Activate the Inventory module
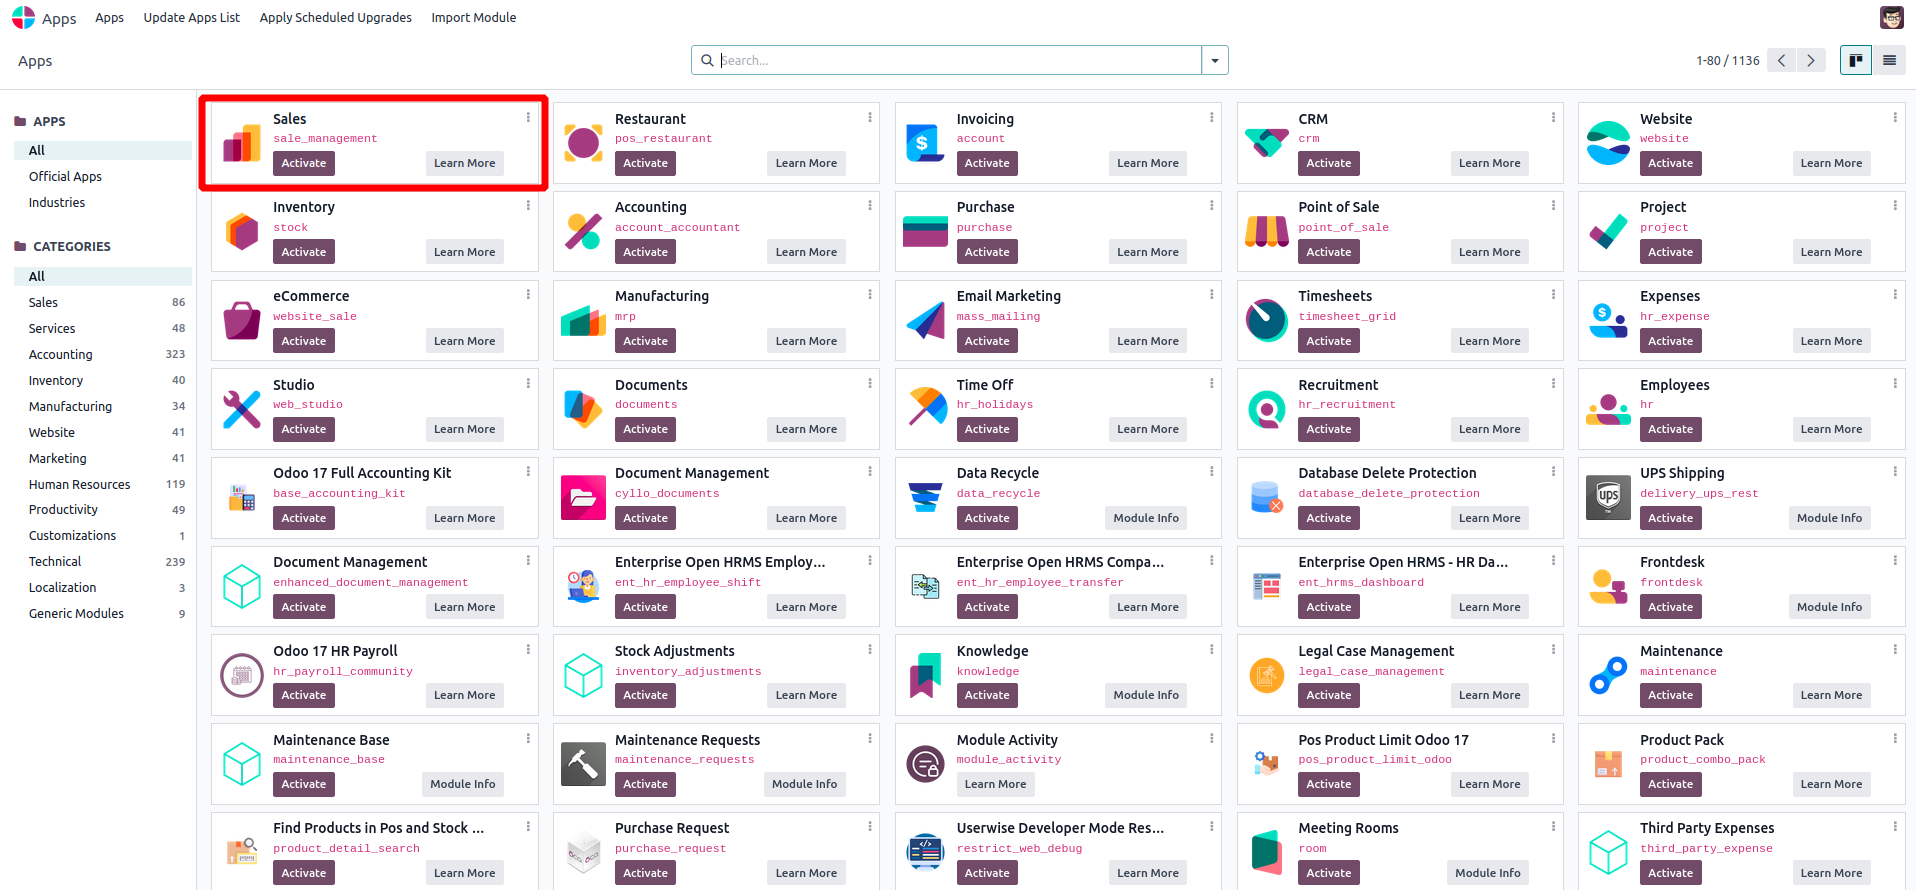Screen dimensions: 1916x890 pos(304,252)
